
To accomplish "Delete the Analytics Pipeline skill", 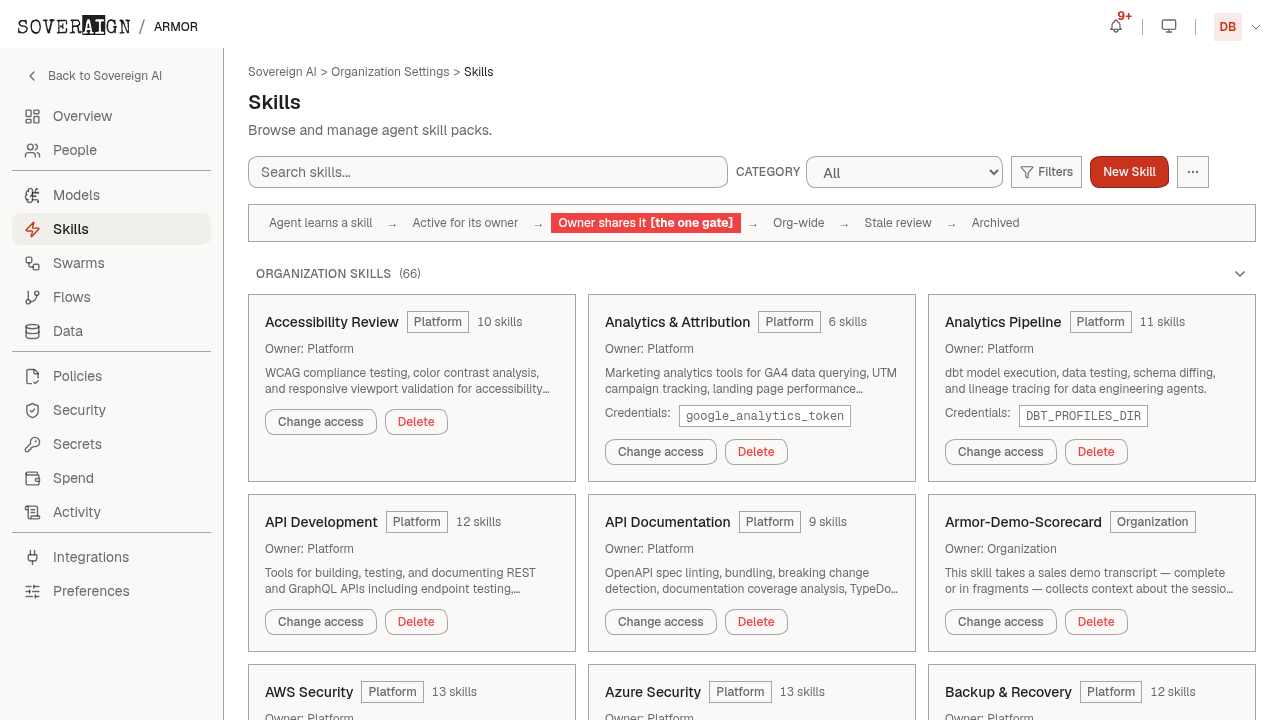I will [1096, 452].
